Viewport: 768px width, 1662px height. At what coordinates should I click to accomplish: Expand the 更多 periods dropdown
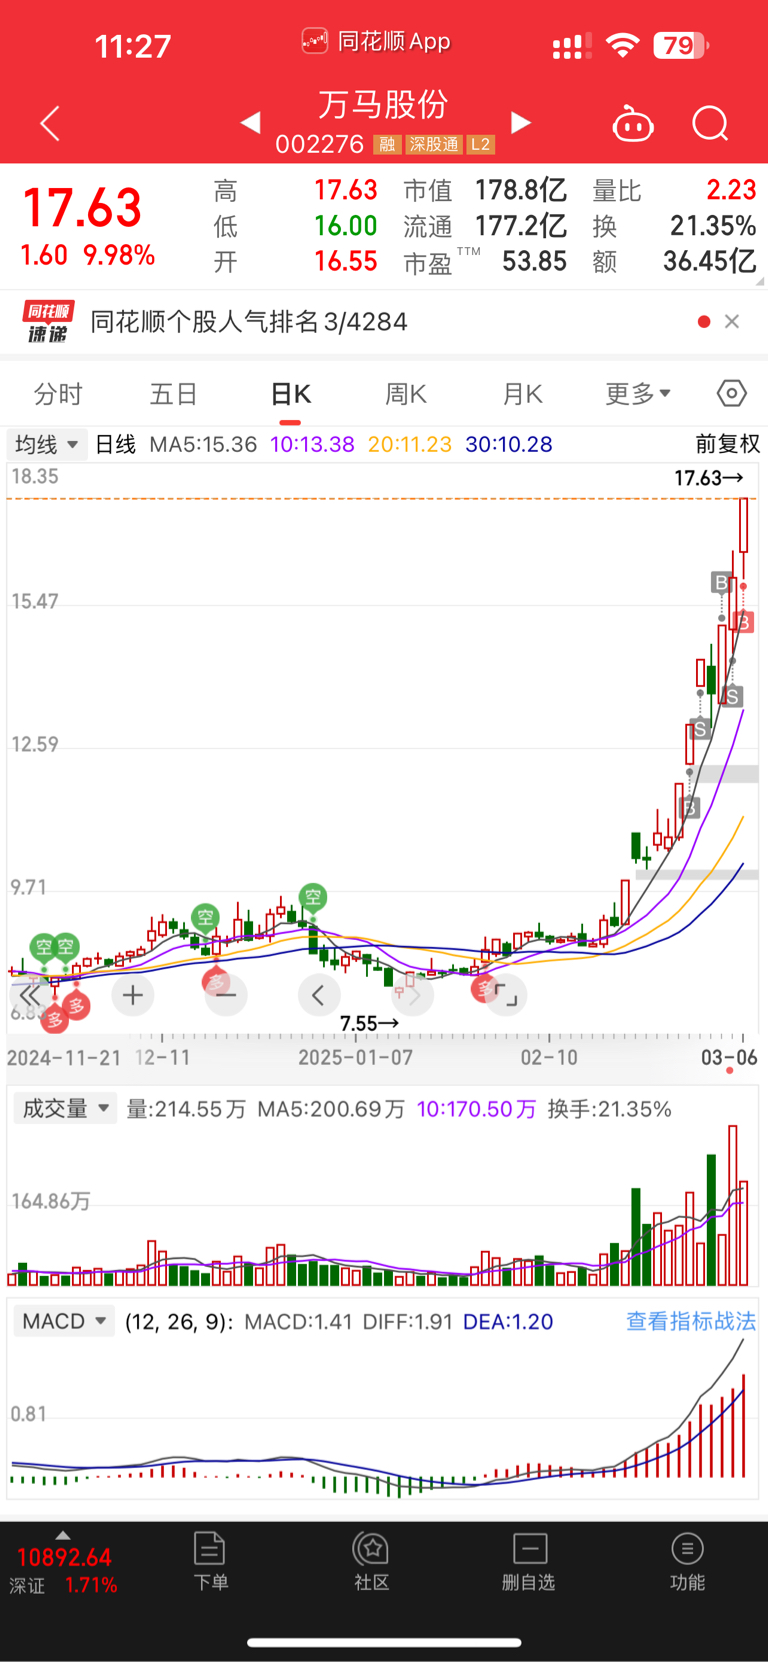(x=638, y=394)
